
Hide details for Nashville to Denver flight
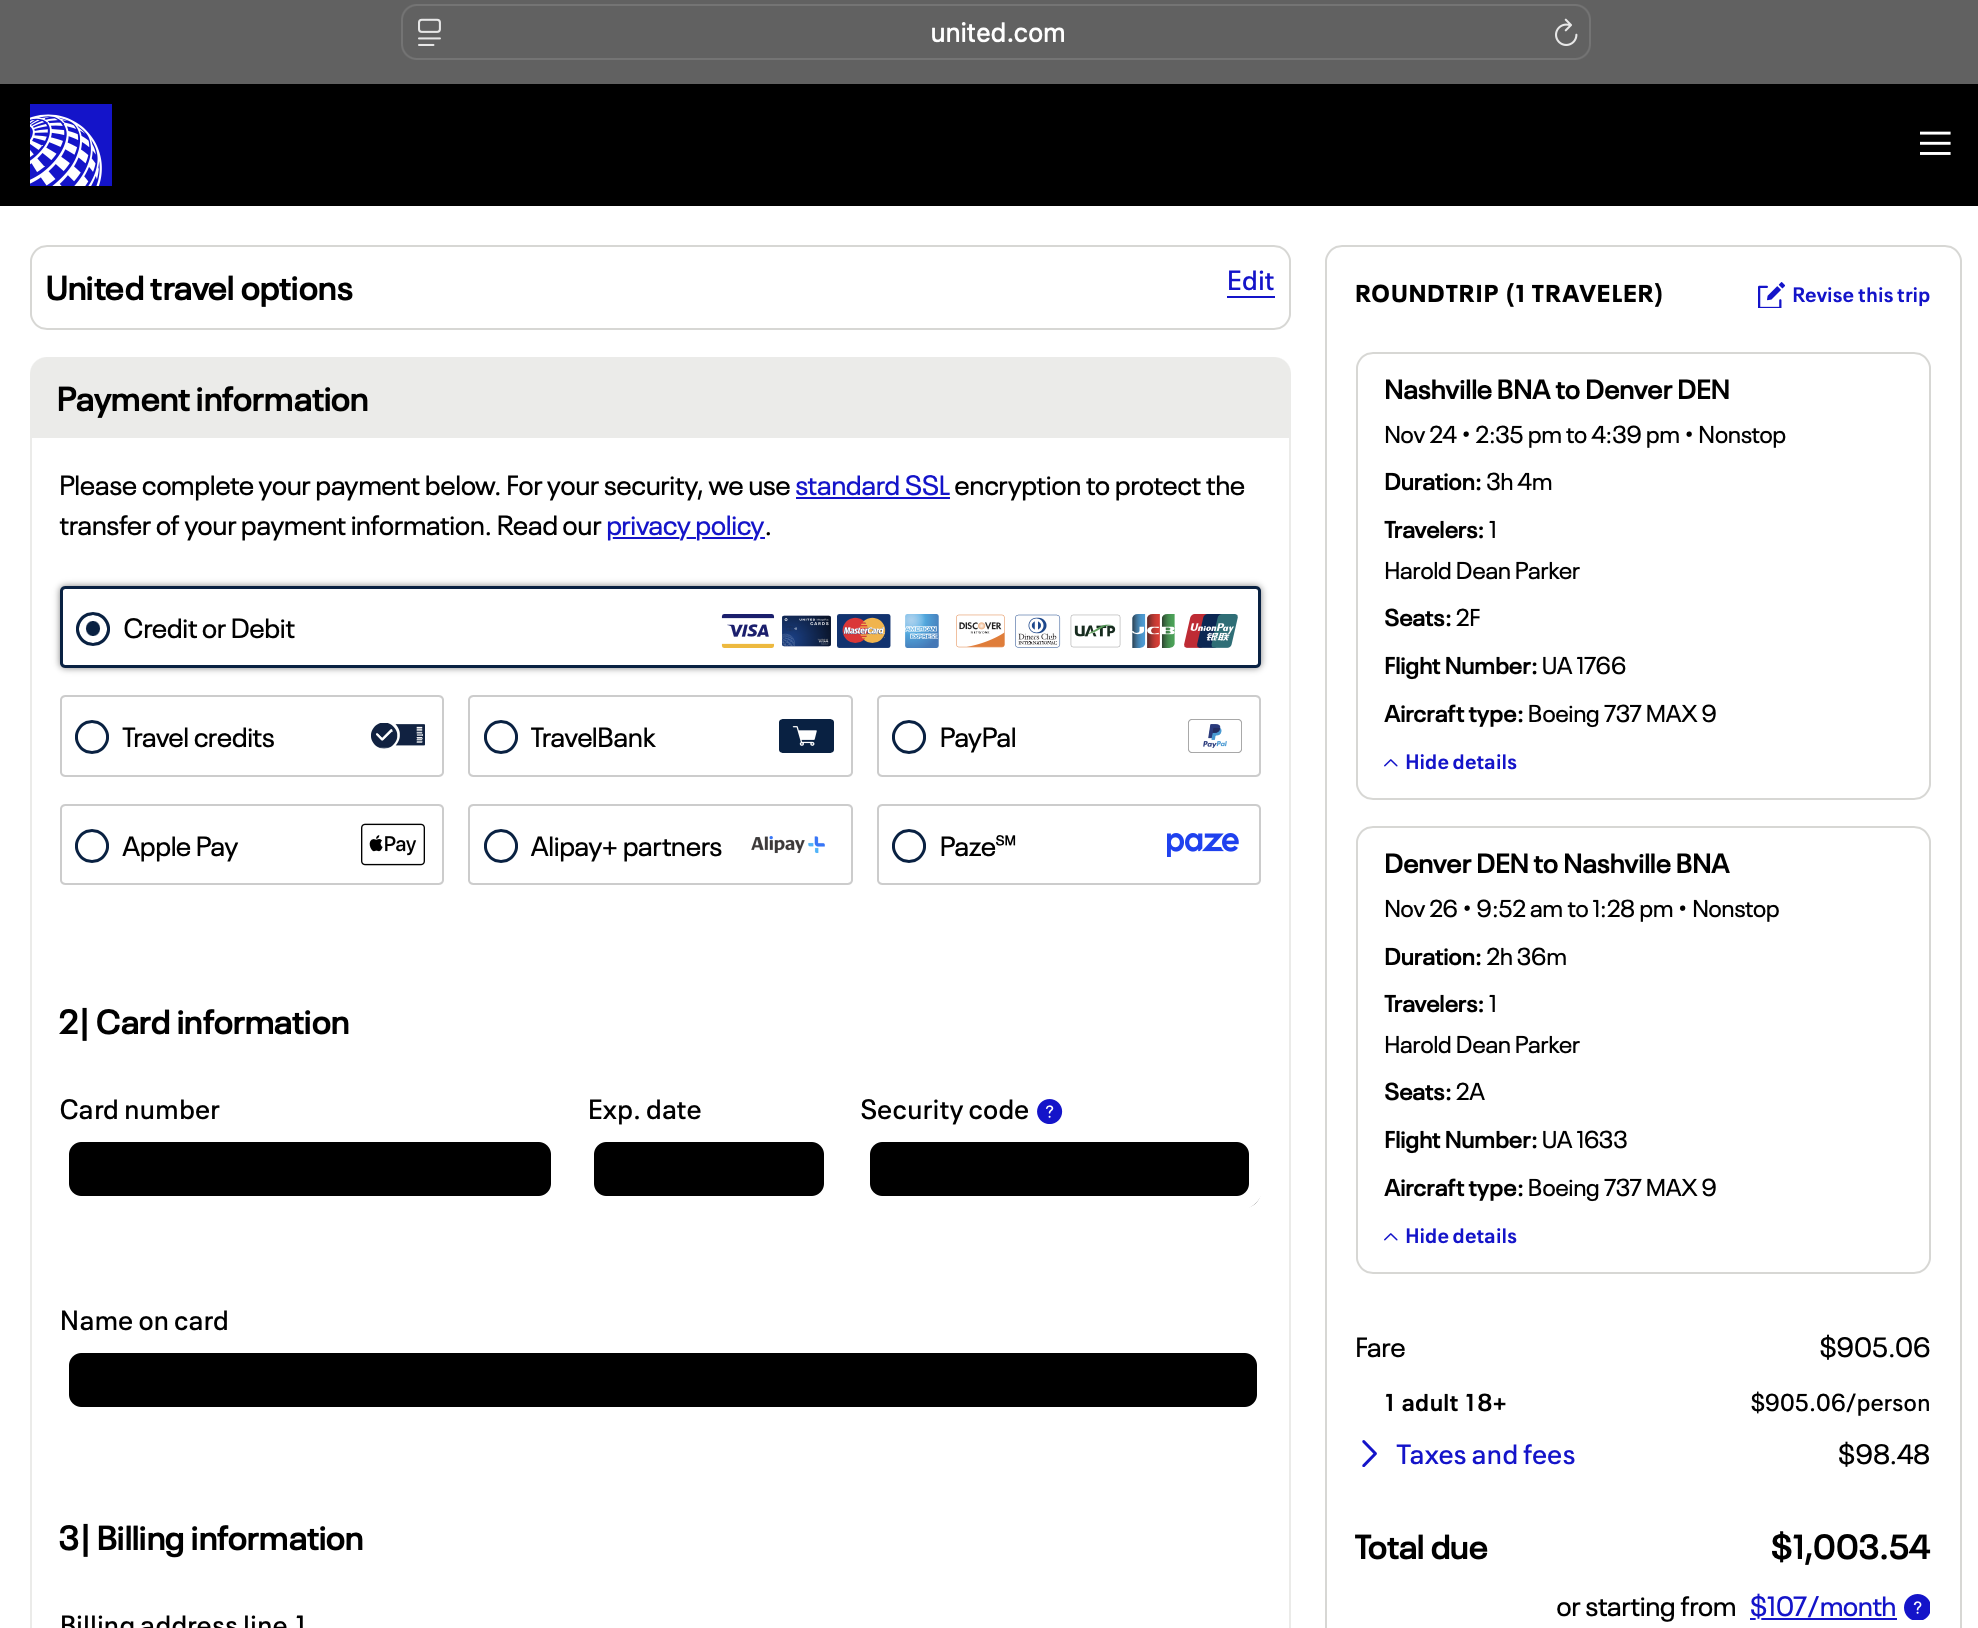1459,762
